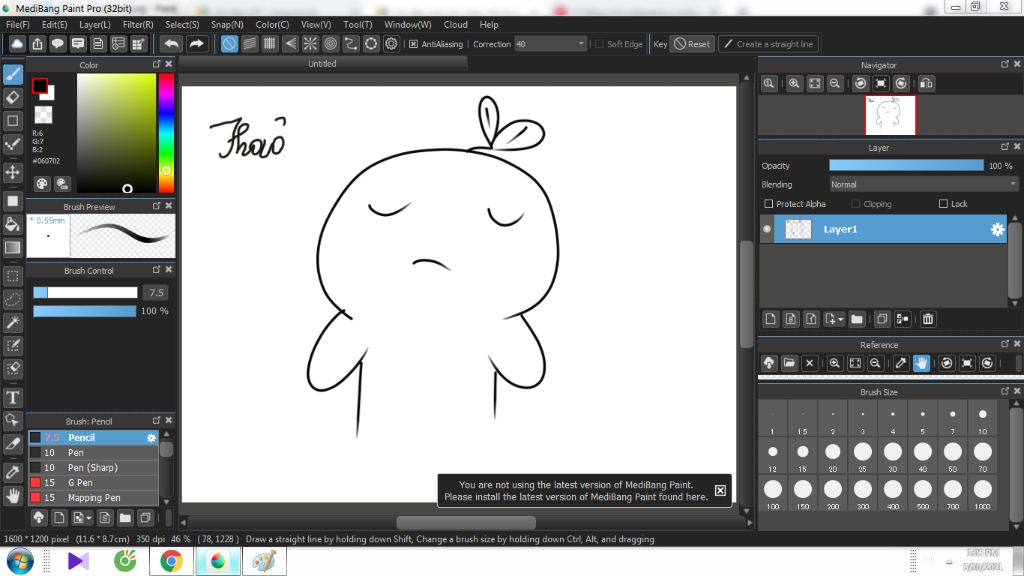Enable Soft Edge checkbox
The image size is (1024, 576).
tap(599, 44)
